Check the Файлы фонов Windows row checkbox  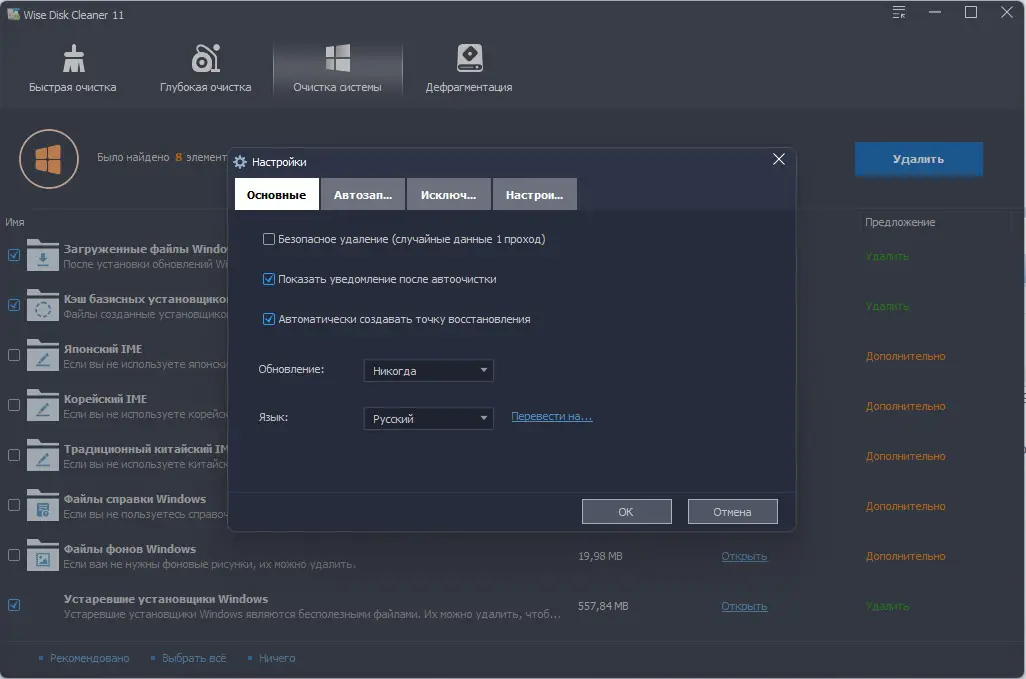(14, 555)
